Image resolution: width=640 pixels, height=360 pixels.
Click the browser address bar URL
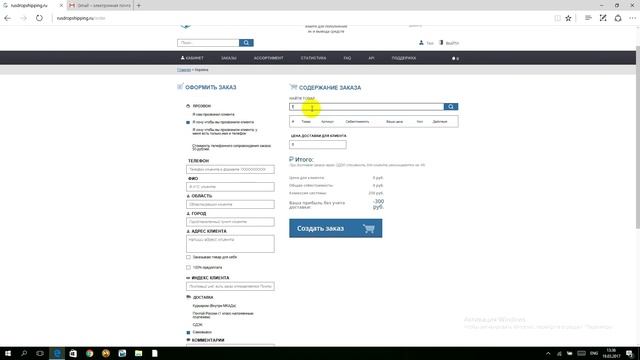point(81,18)
